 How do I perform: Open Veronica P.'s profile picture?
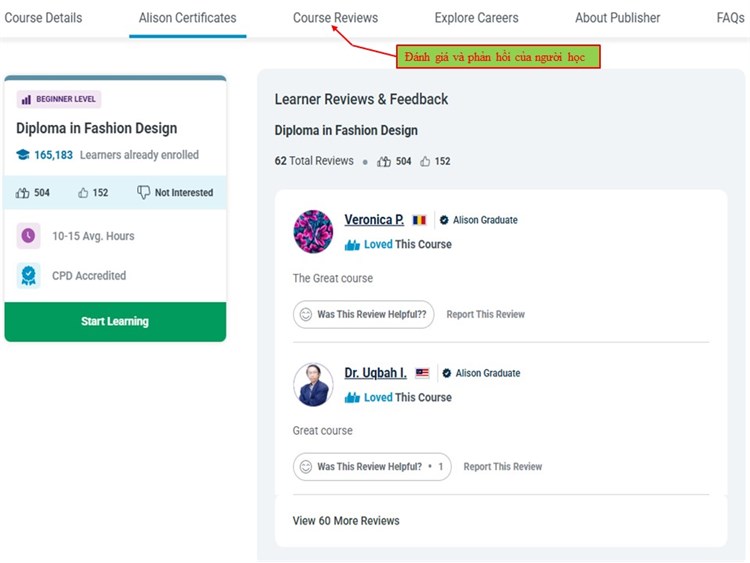click(313, 232)
